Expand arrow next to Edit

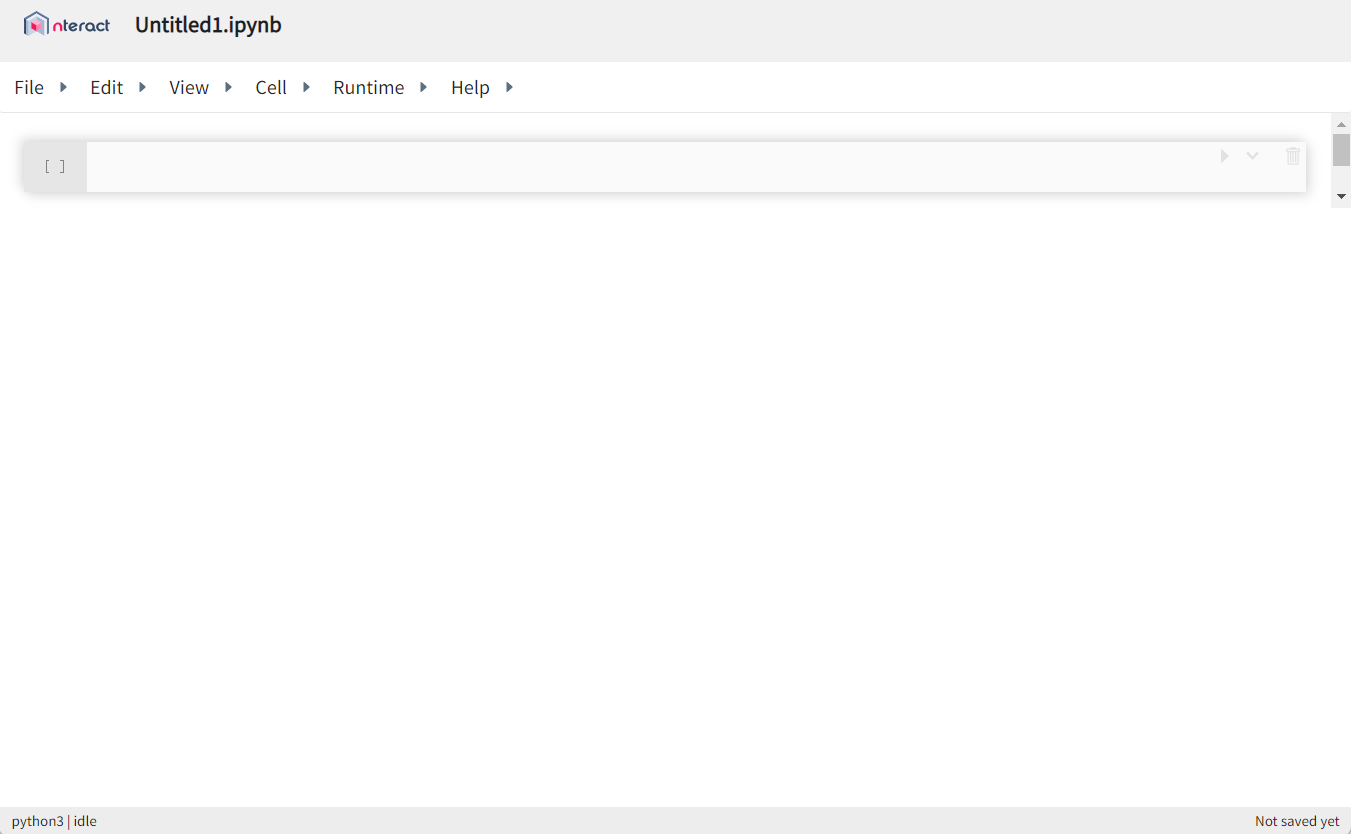coord(142,87)
